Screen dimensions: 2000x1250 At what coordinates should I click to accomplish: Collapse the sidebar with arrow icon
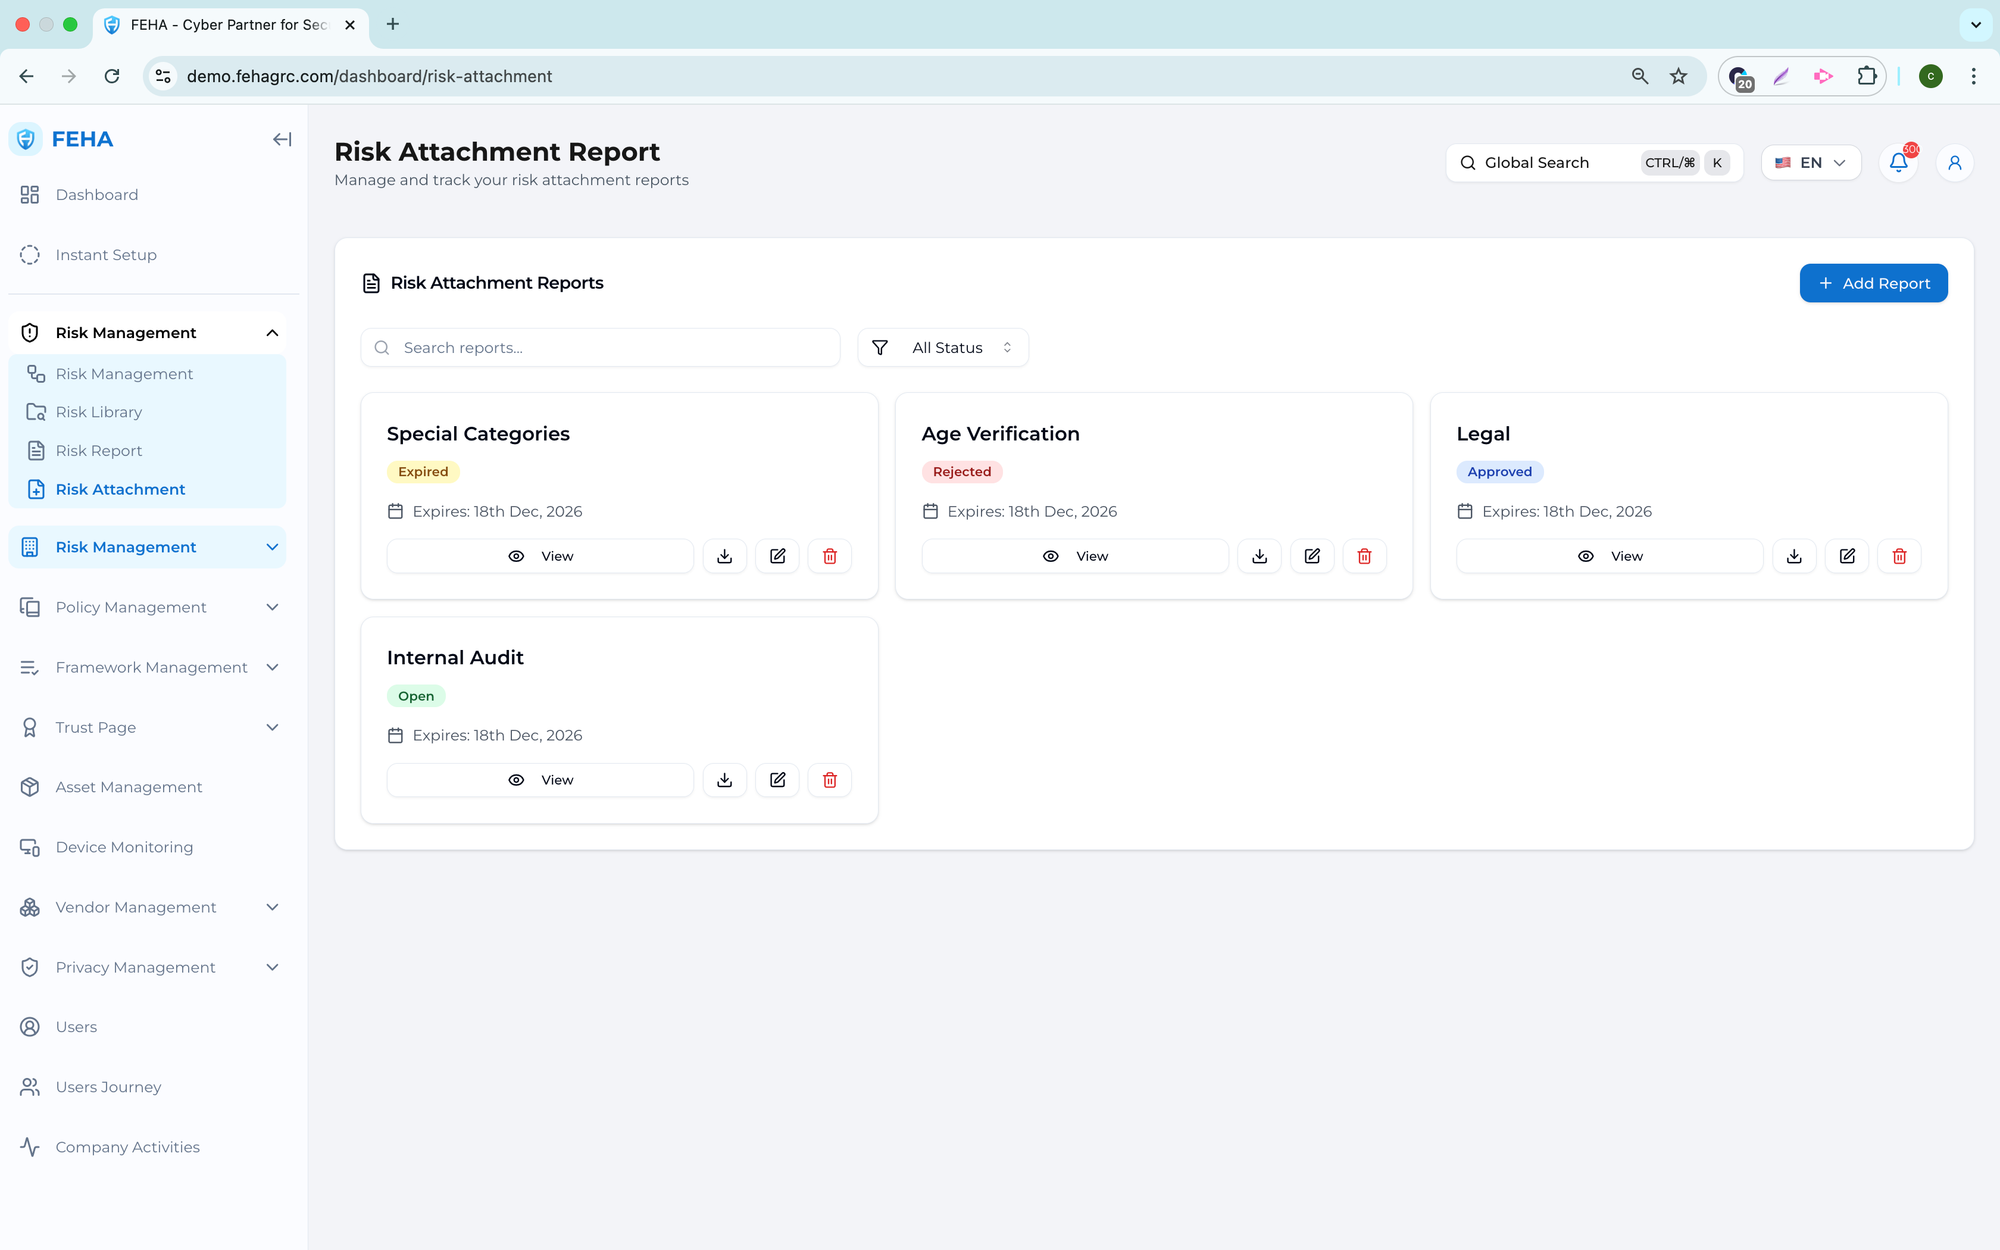pos(282,140)
